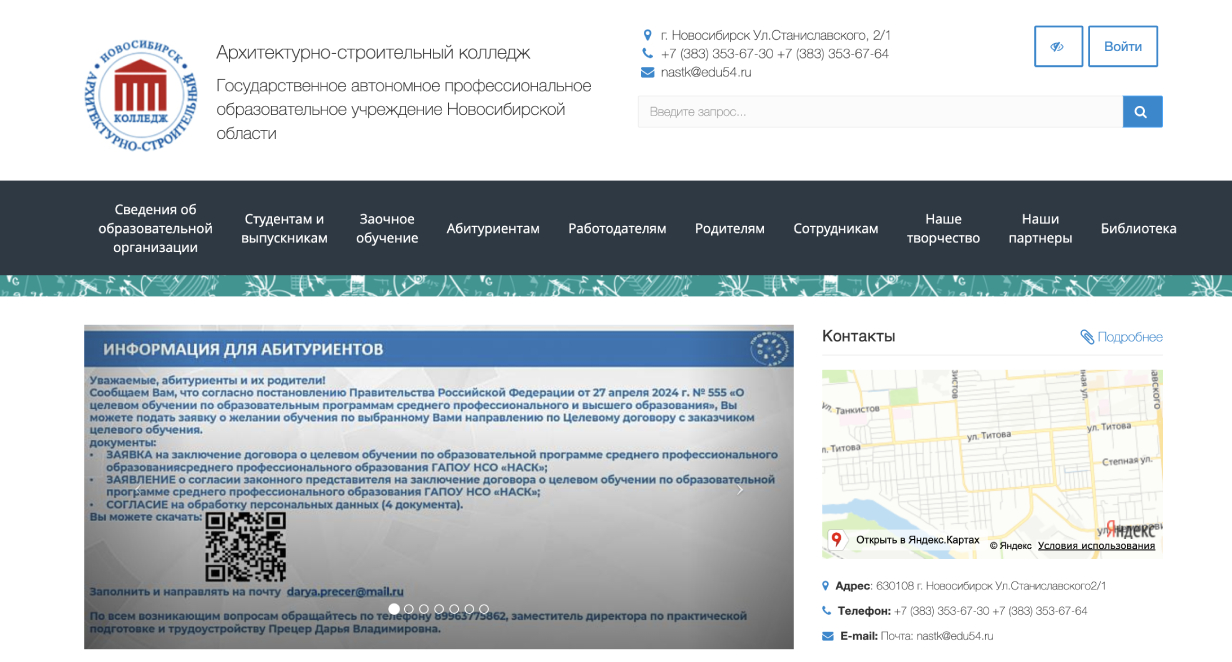Select the fourth carousel slide dot

439,608
